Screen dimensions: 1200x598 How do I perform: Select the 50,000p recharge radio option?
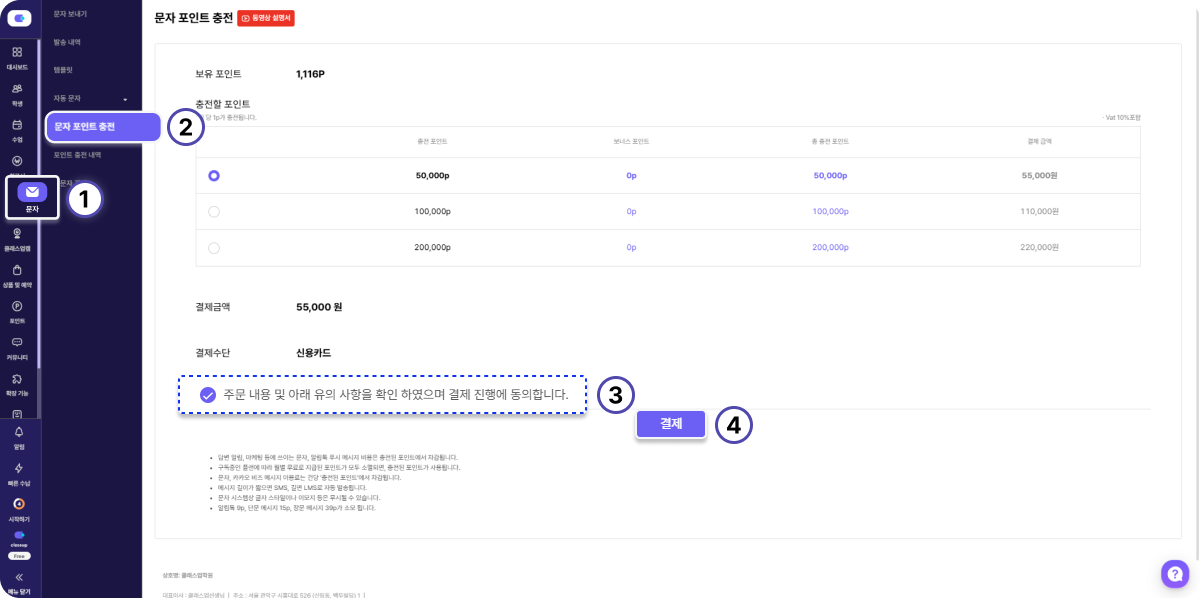tap(214, 175)
